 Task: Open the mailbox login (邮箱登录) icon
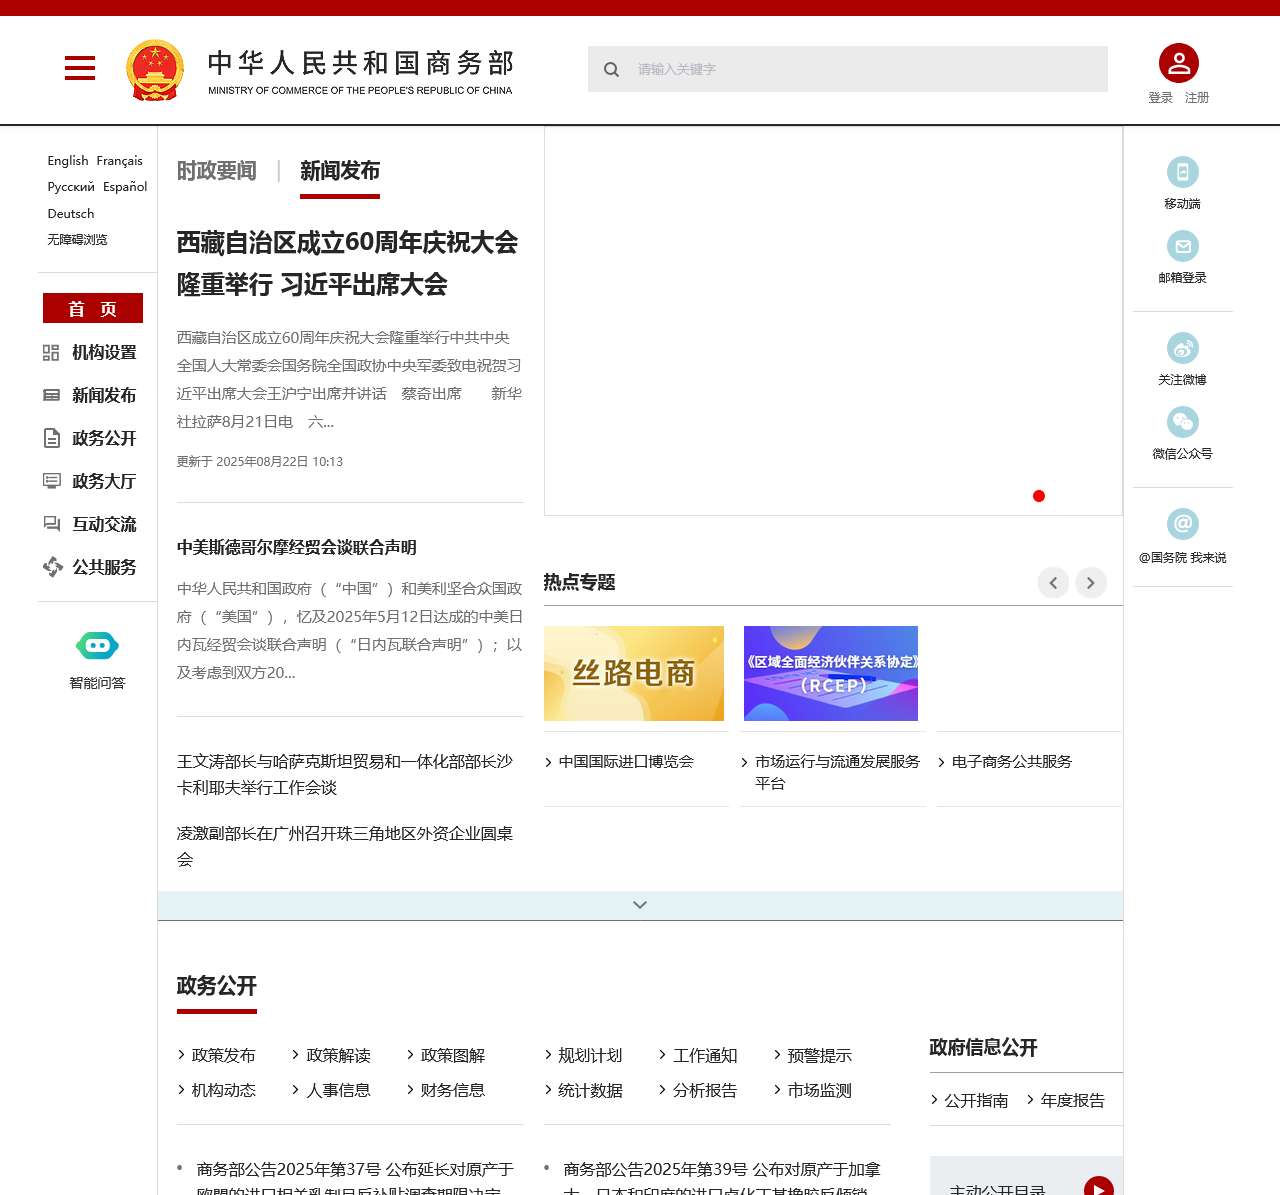pos(1182,246)
